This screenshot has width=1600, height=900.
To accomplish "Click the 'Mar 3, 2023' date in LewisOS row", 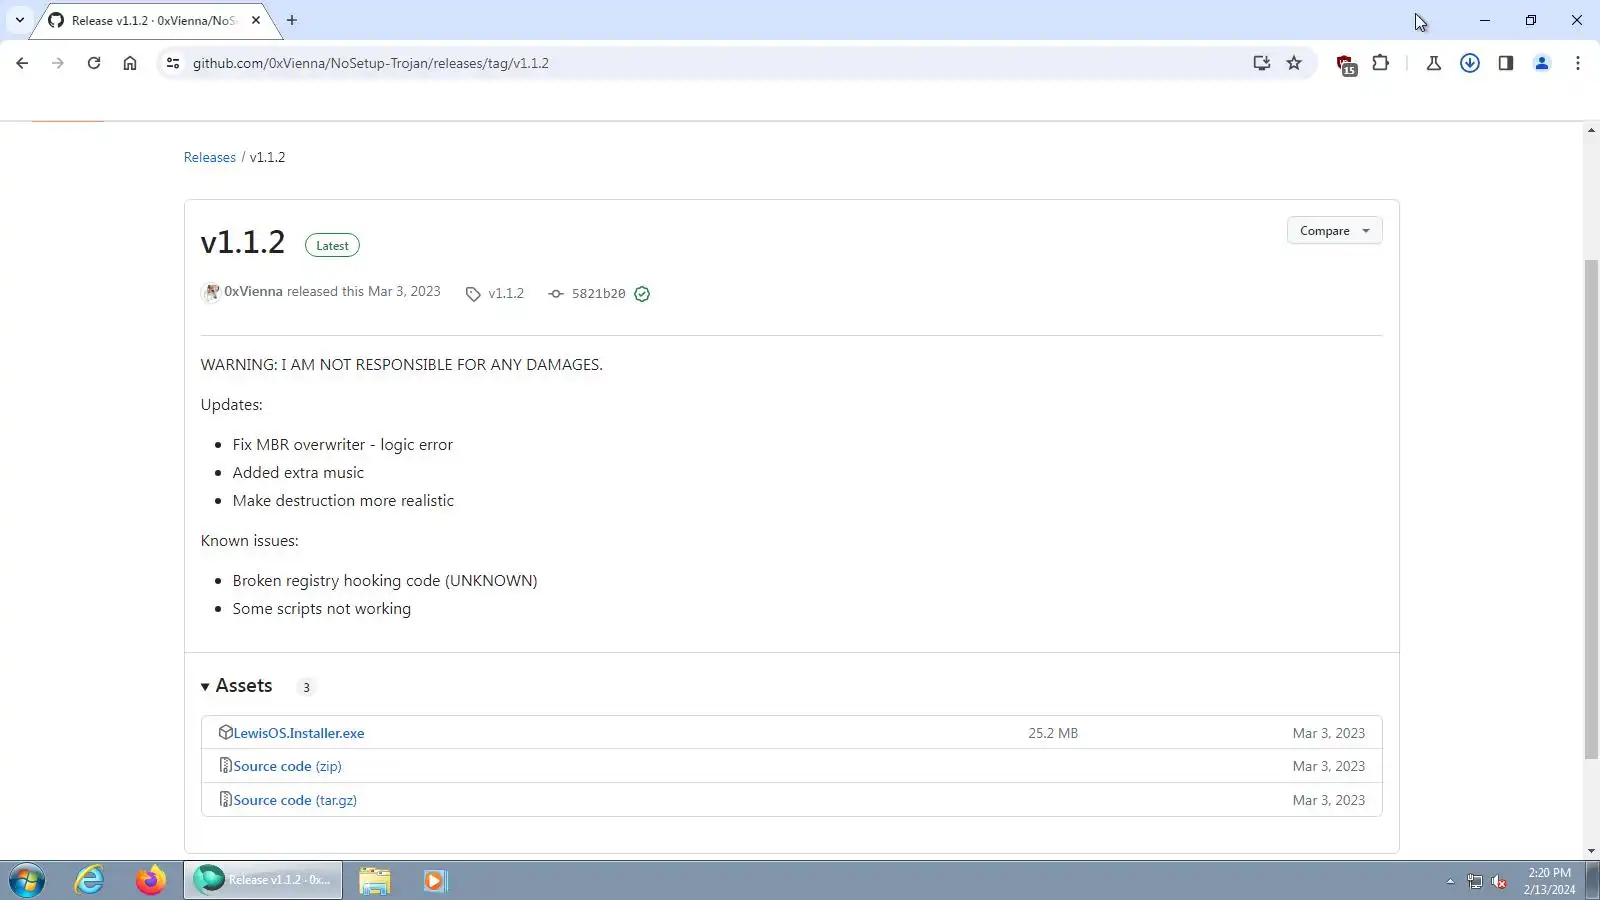I will click(x=1329, y=733).
